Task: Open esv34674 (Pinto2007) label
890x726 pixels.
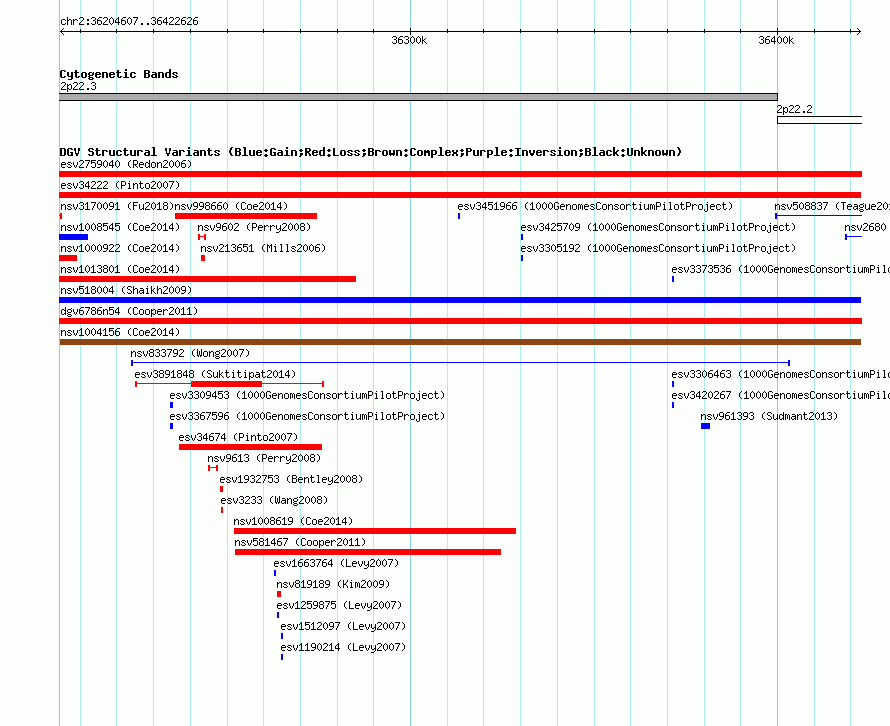Action: click(x=238, y=437)
